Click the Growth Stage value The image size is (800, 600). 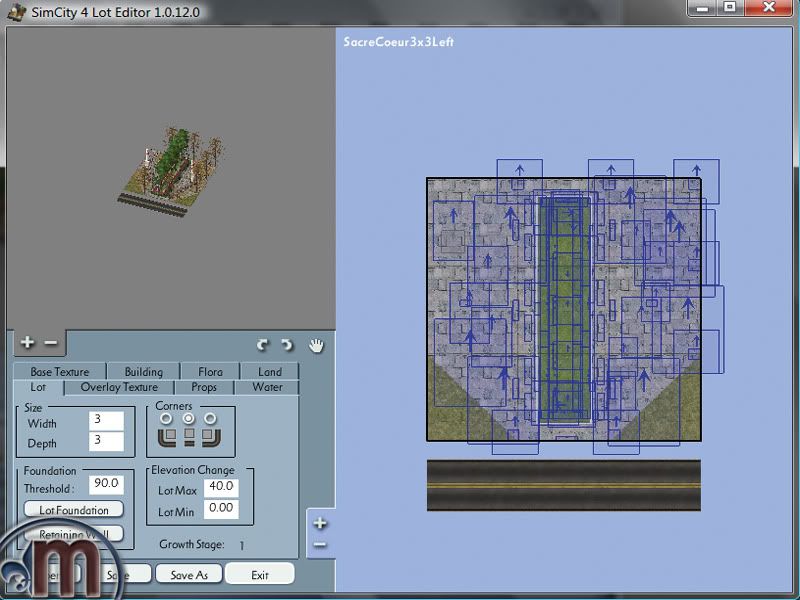[242, 545]
